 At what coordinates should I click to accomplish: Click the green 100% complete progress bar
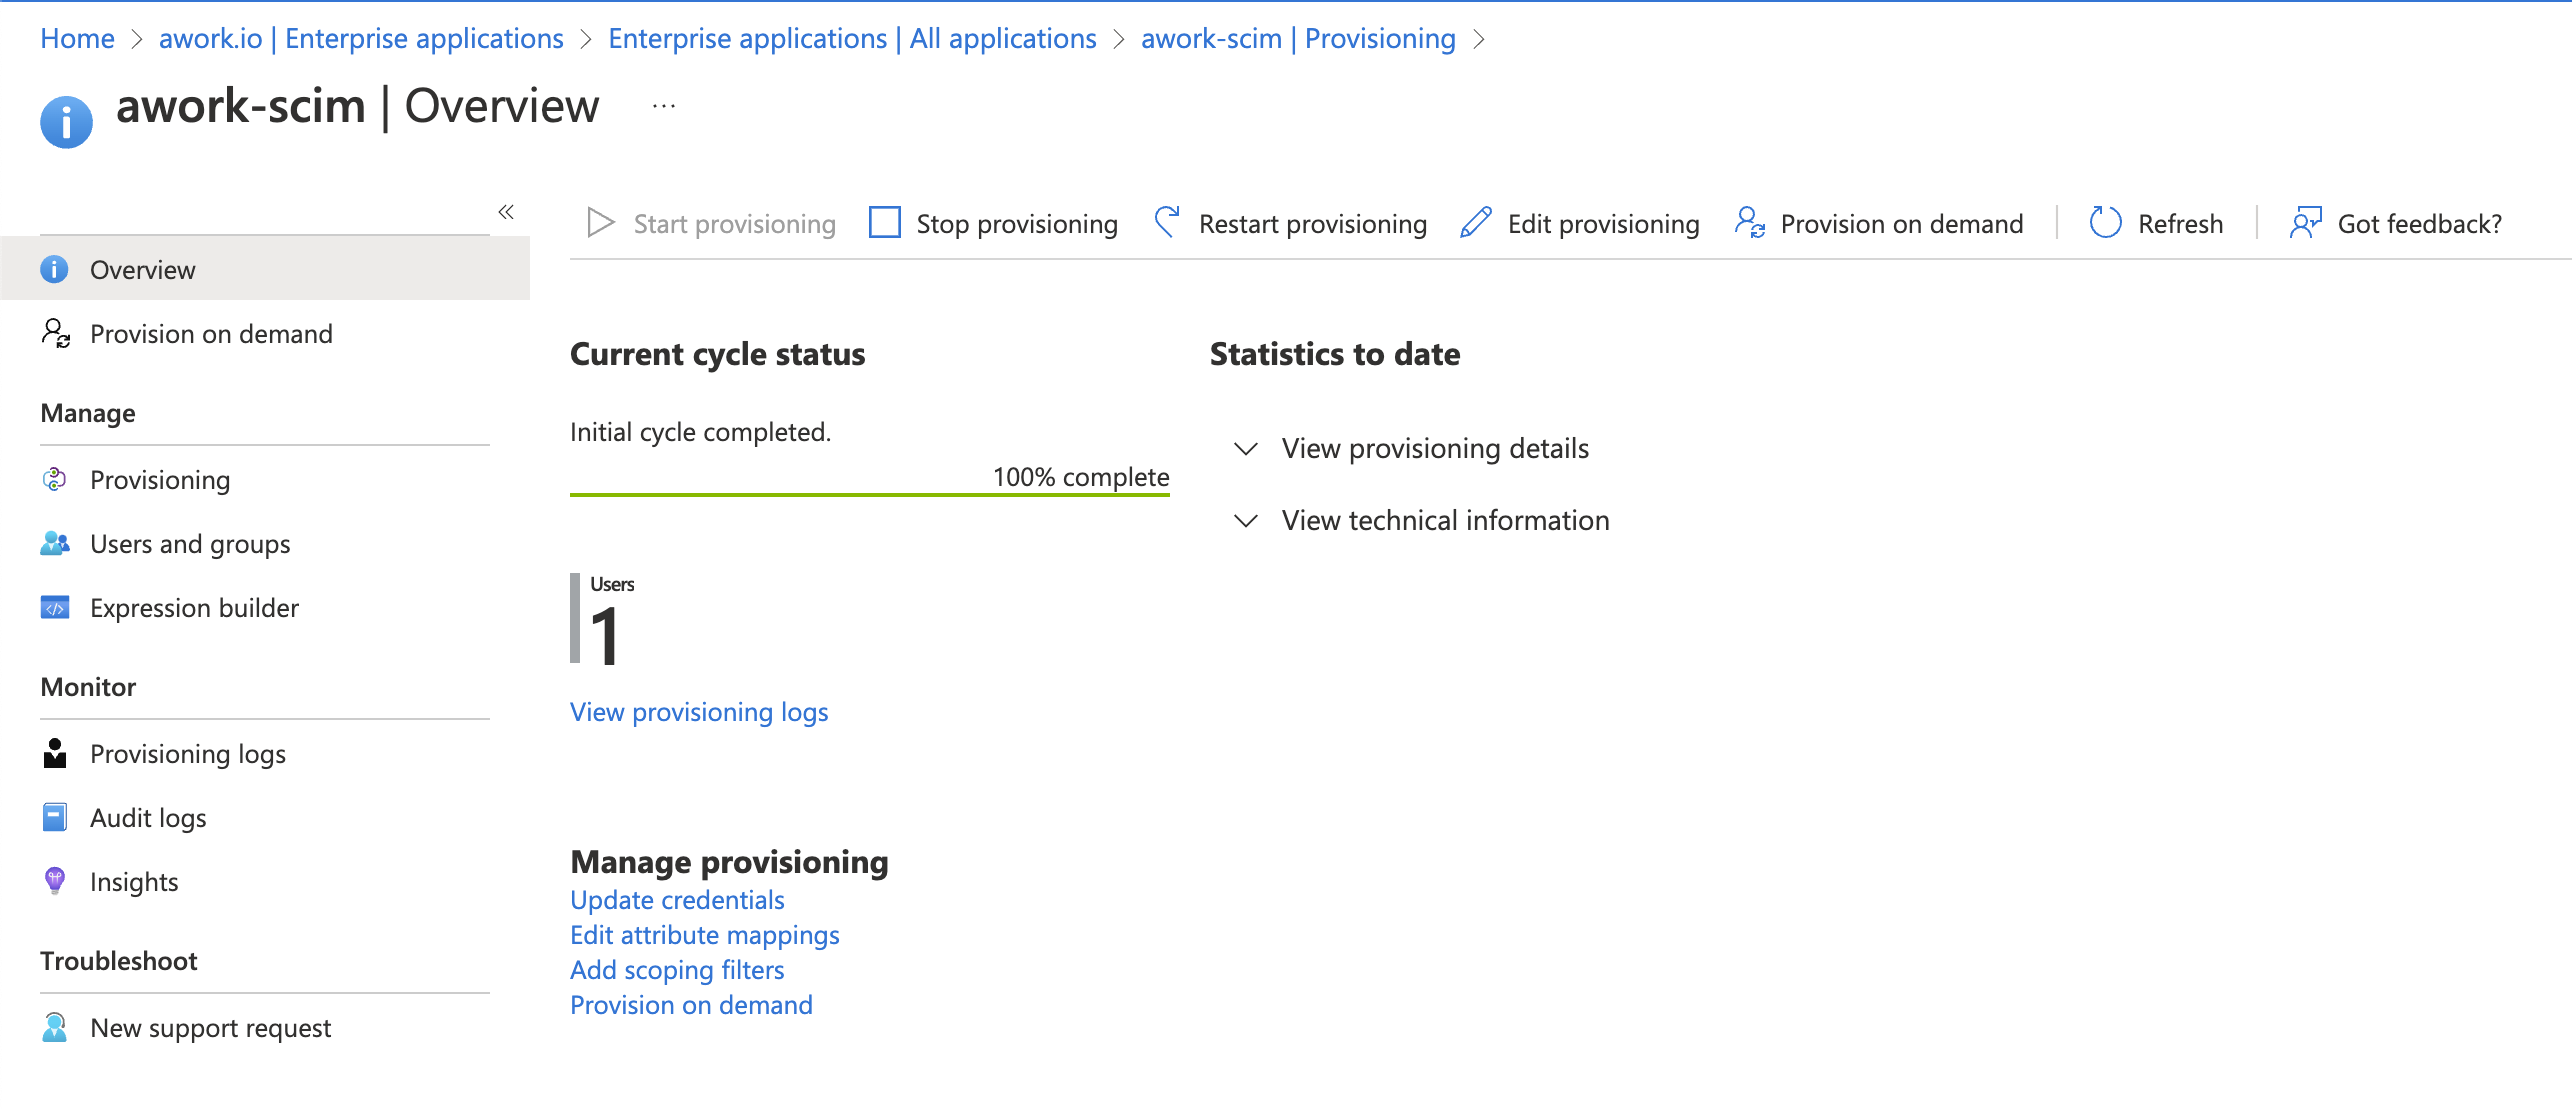(x=870, y=494)
